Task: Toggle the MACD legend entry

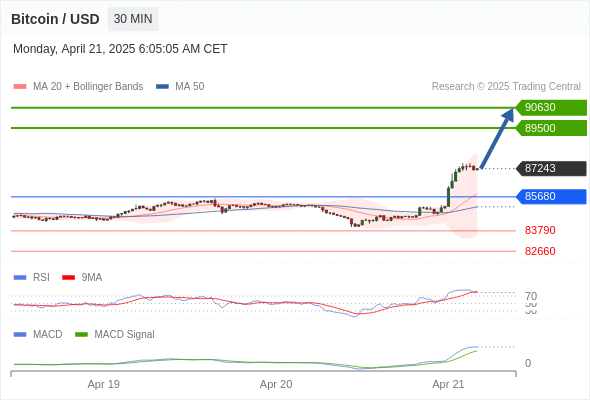Action: click(x=38, y=334)
